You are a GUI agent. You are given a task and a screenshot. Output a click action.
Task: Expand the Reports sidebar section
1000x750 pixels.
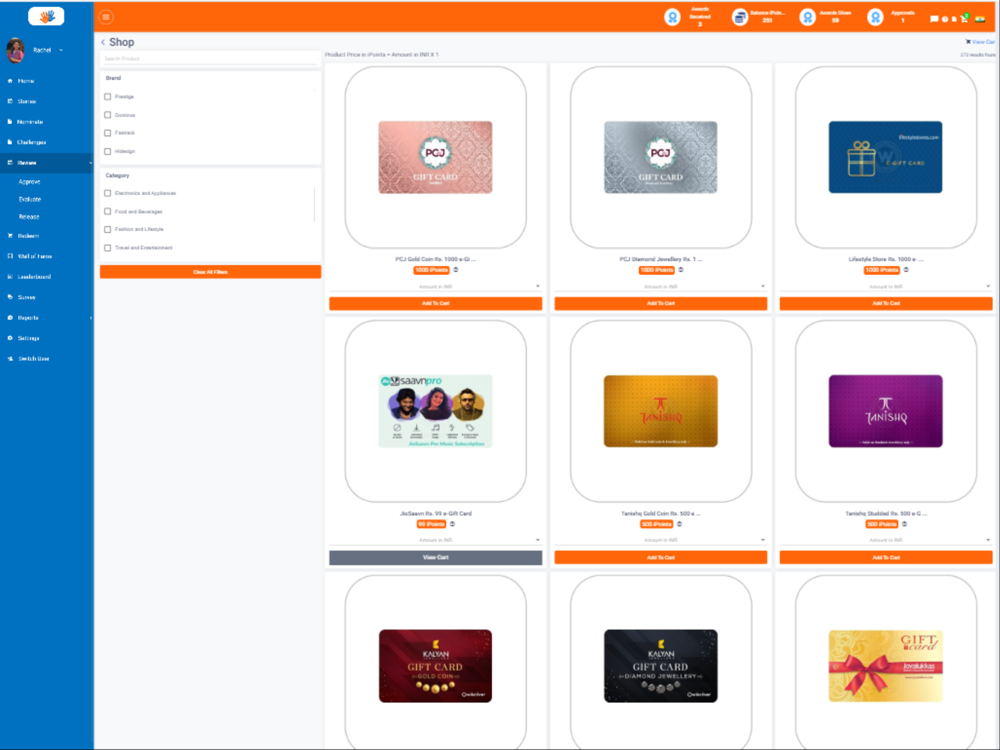pyautogui.click(x=90, y=318)
